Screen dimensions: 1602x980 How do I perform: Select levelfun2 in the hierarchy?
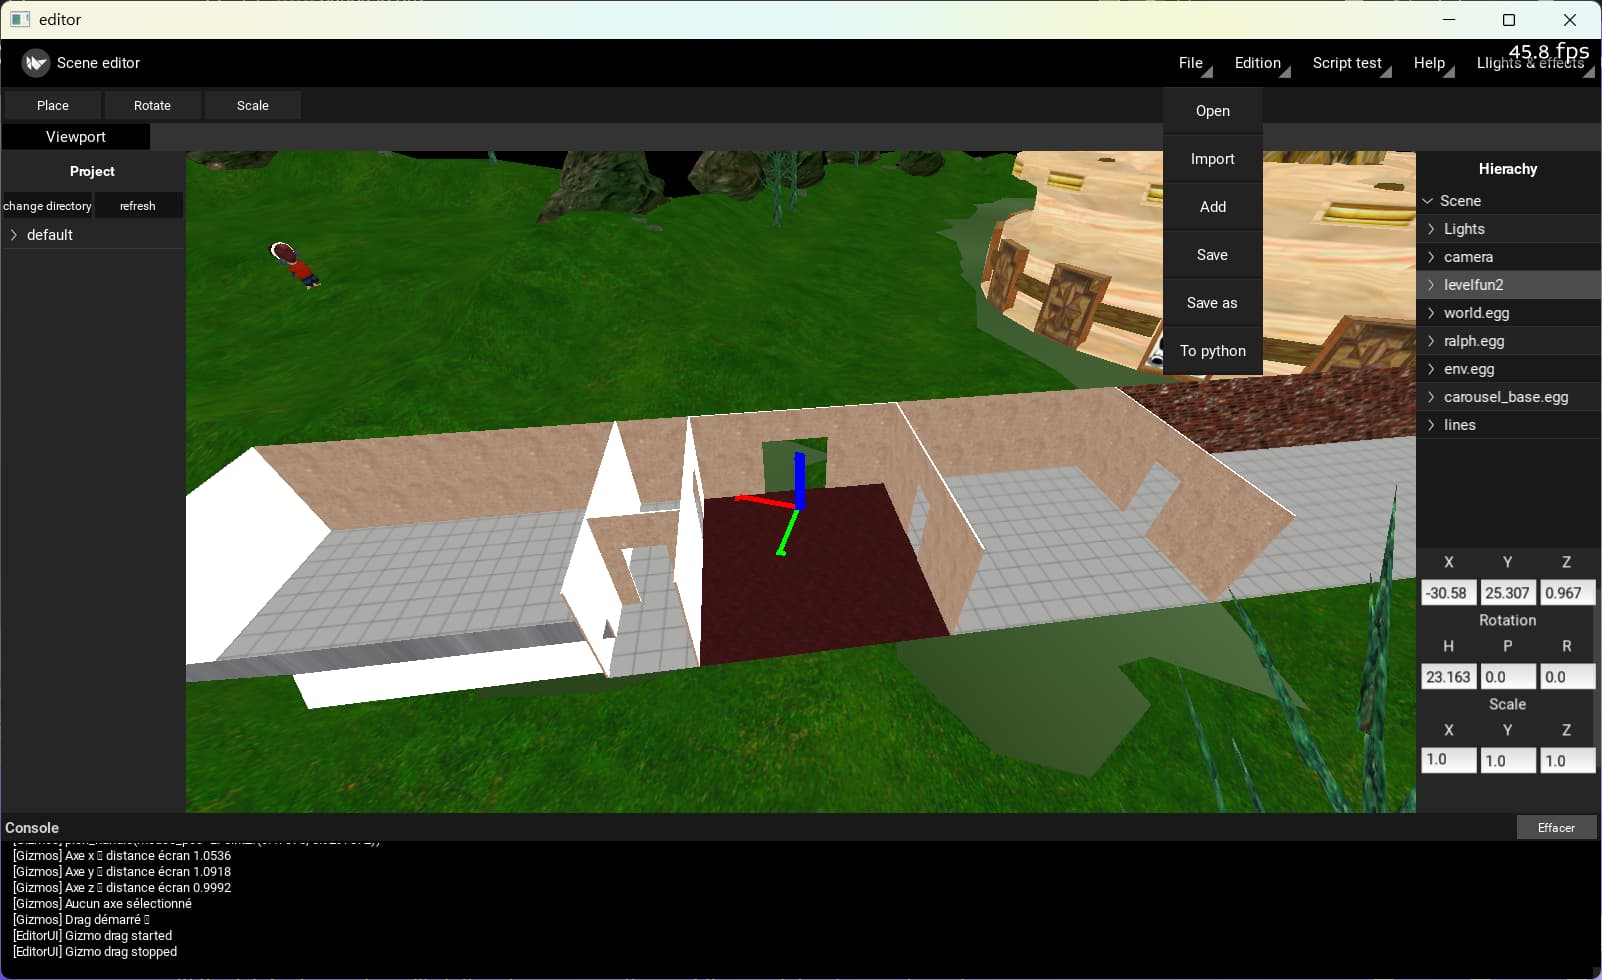coord(1473,285)
